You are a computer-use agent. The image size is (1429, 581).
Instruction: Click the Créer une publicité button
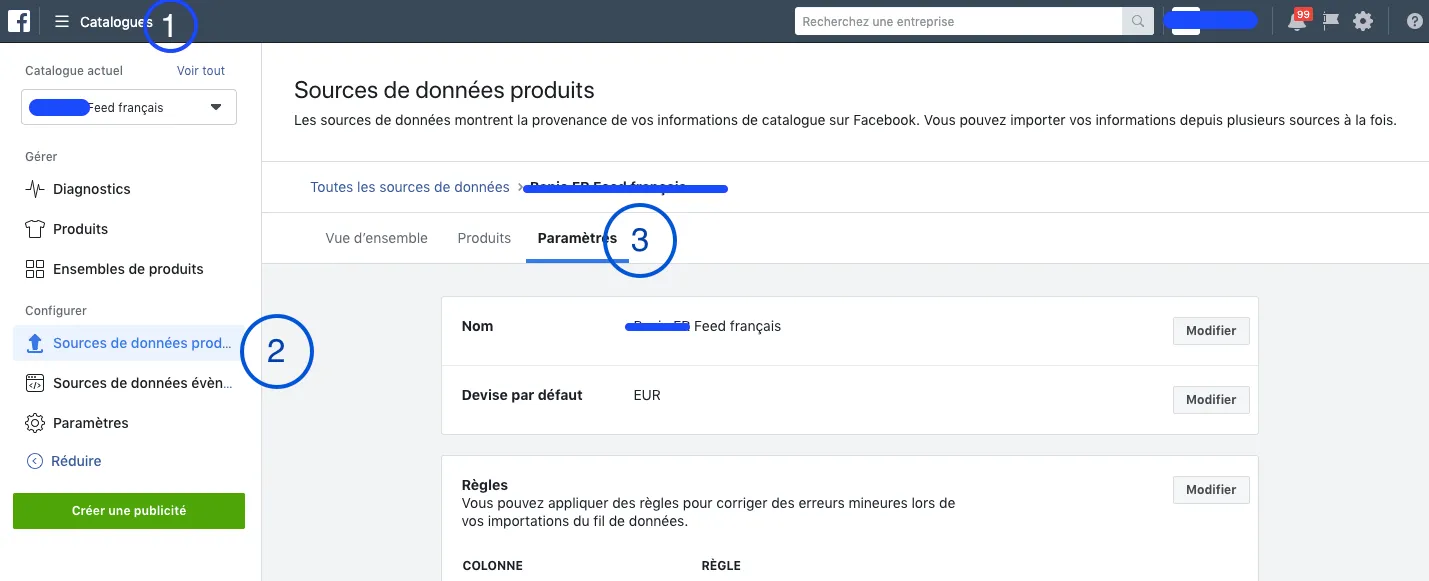point(129,511)
